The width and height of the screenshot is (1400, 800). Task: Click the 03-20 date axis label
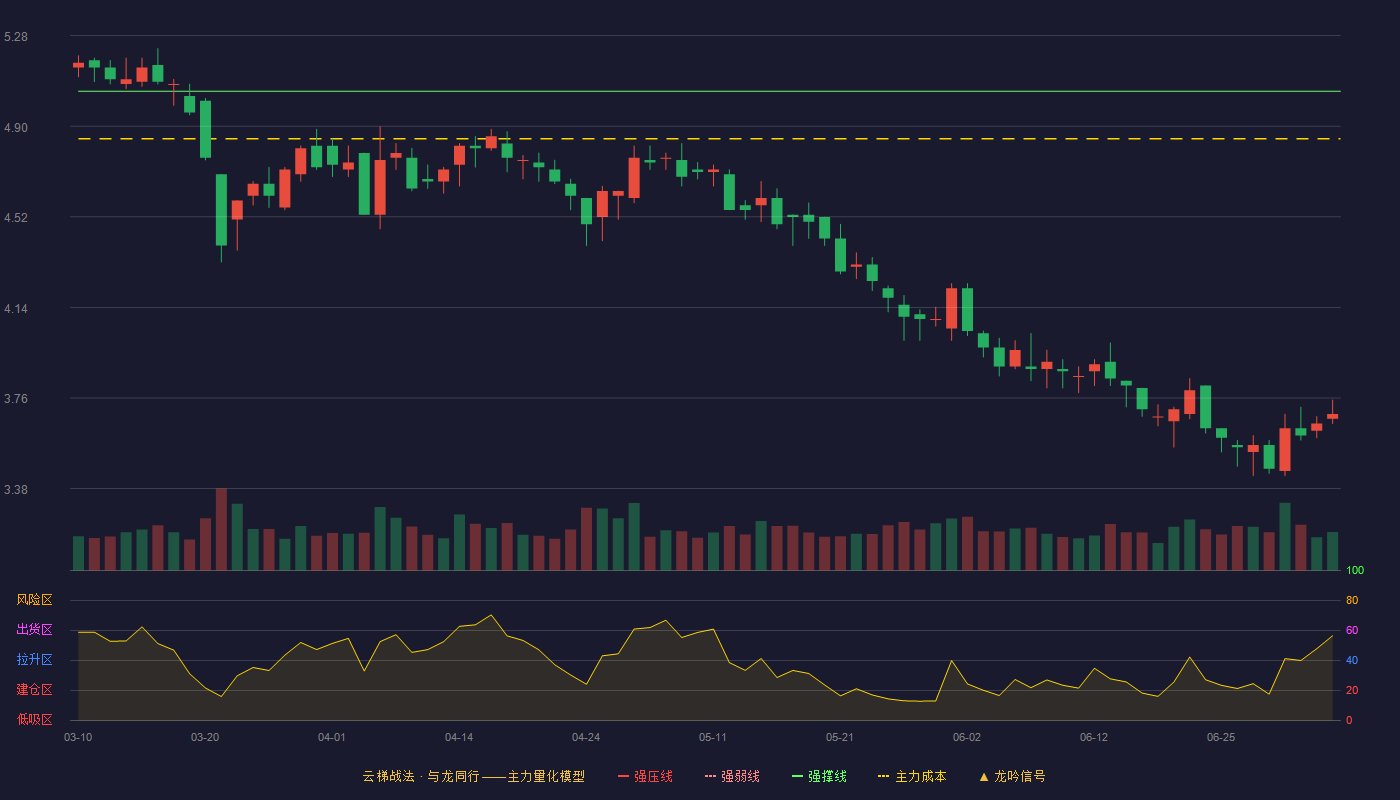click(205, 737)
